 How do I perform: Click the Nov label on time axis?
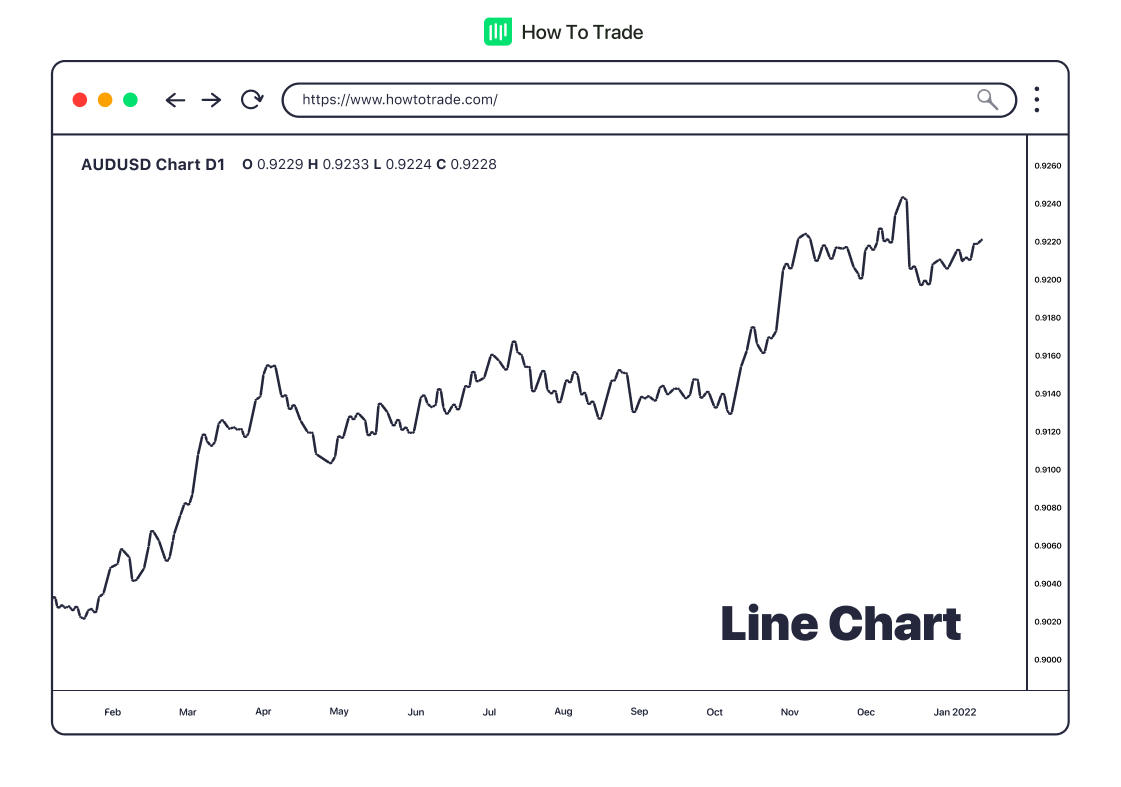coord(790,712)
